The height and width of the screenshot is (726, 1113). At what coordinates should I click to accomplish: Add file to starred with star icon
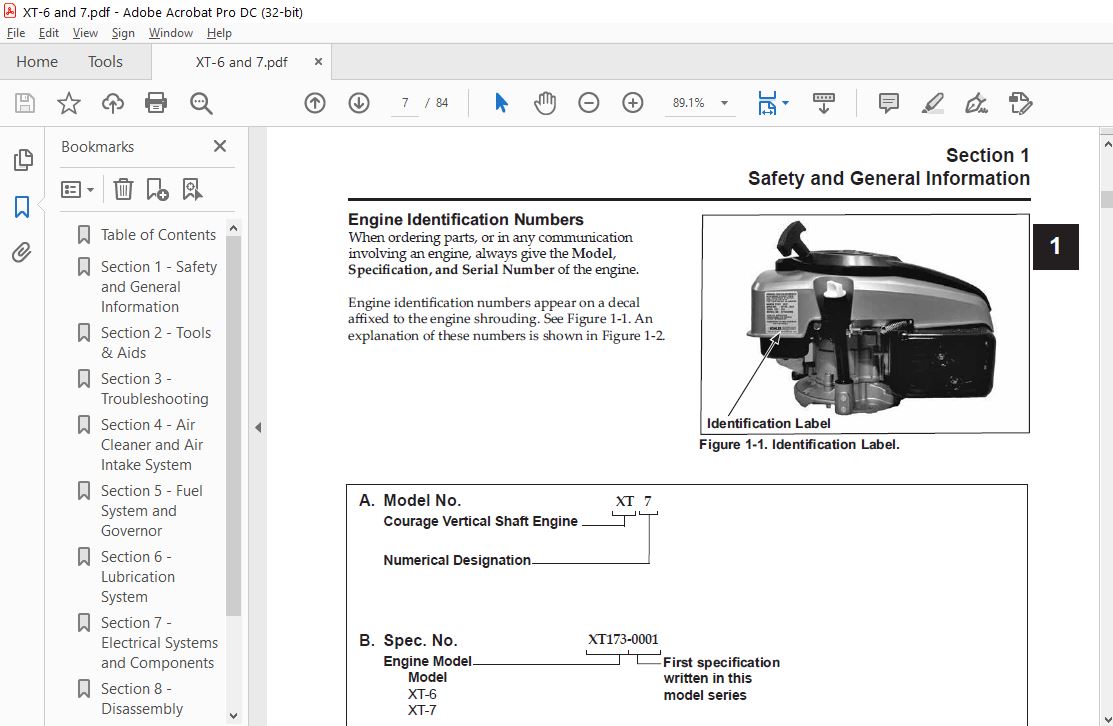(69, 103)
